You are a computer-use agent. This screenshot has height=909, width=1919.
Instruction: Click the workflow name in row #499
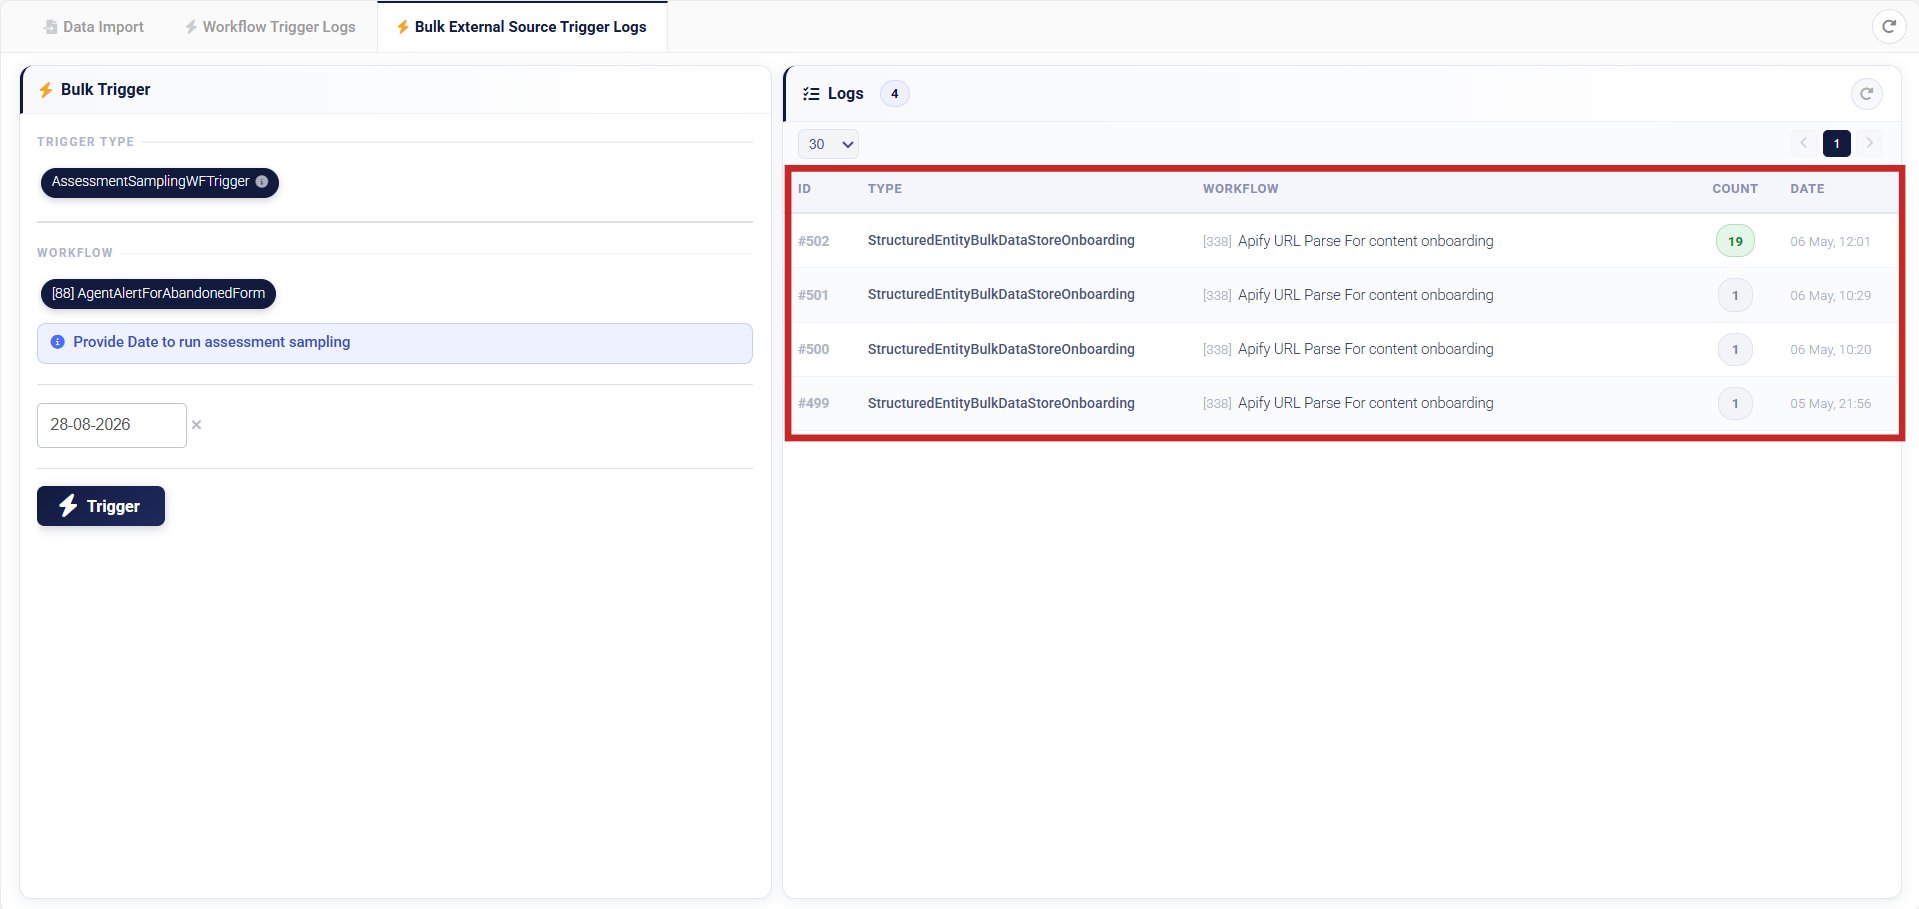(1365, 403)
